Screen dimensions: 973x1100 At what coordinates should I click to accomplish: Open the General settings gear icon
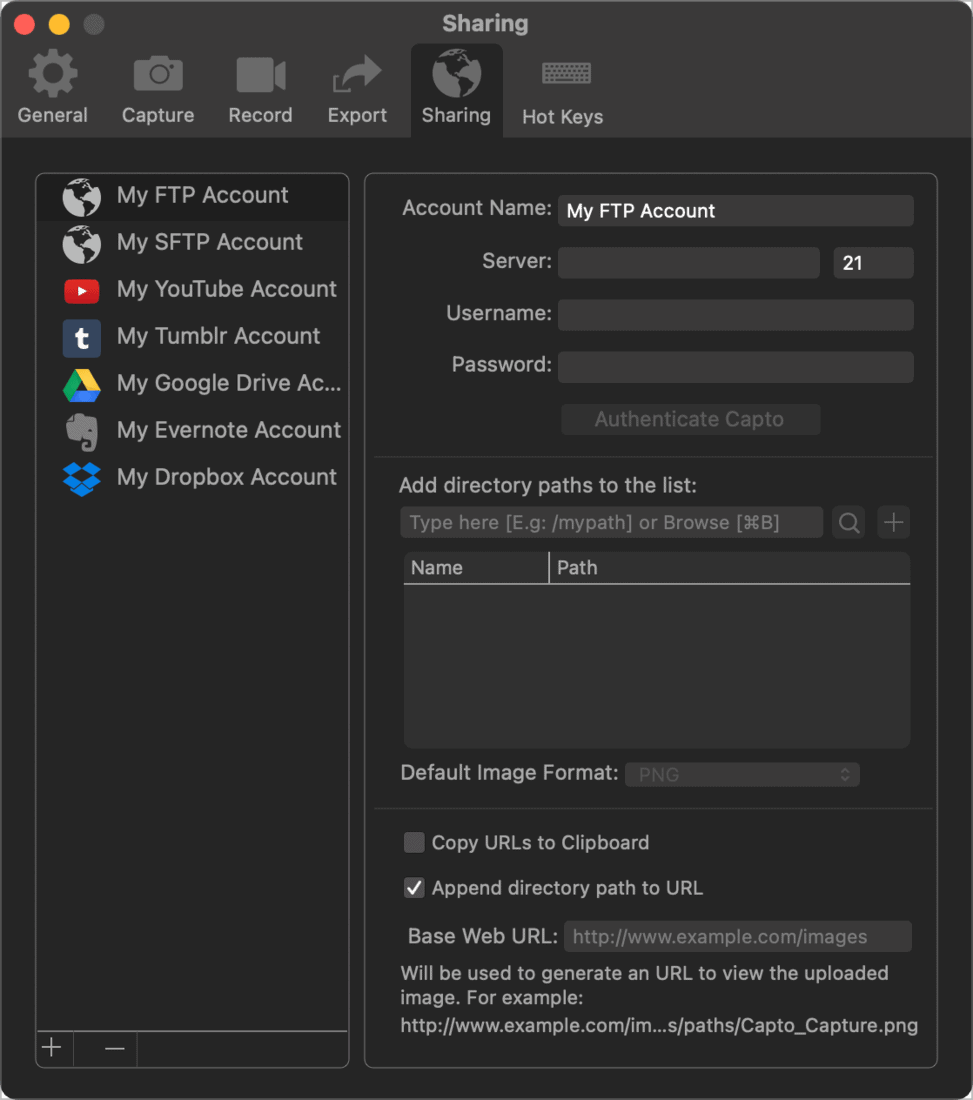pyautogui.click(x=52, y=72)
